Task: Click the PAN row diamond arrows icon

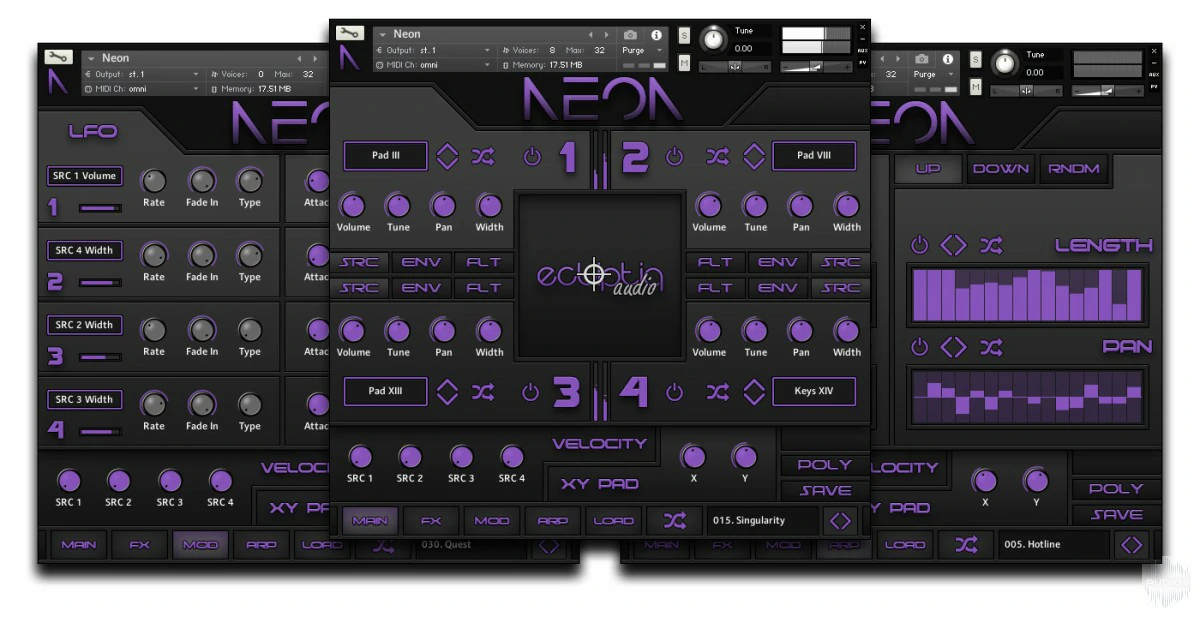Action: (954, 347)
